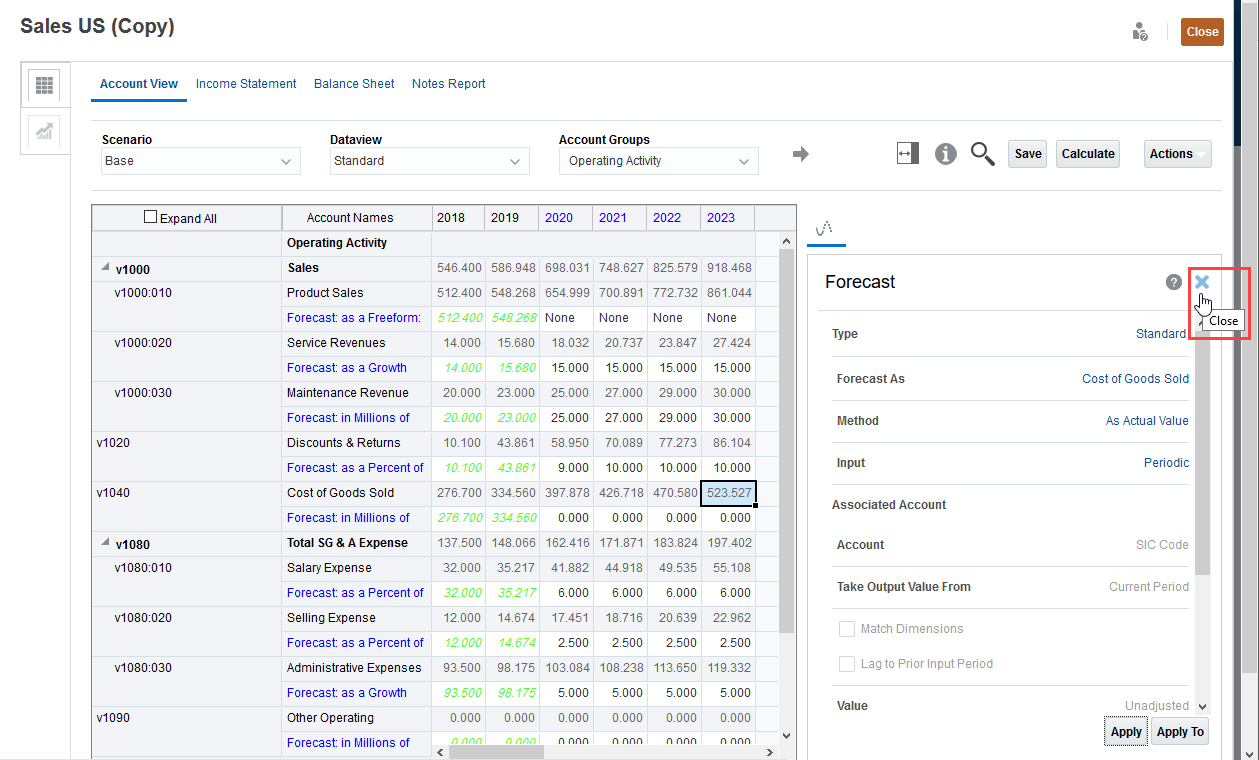Open the Forecast help question icon
Image resolution: width=1259 pixels, height=760 pixels.
[1174, 282]
